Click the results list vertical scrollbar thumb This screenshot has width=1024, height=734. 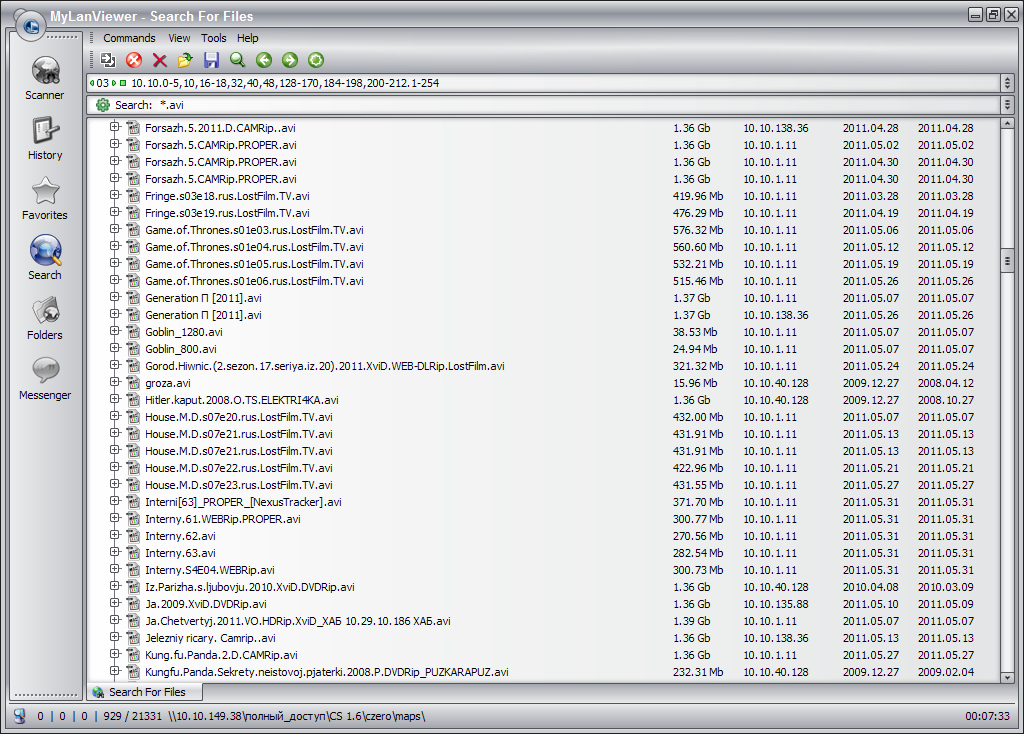[x=1008, y=260]
